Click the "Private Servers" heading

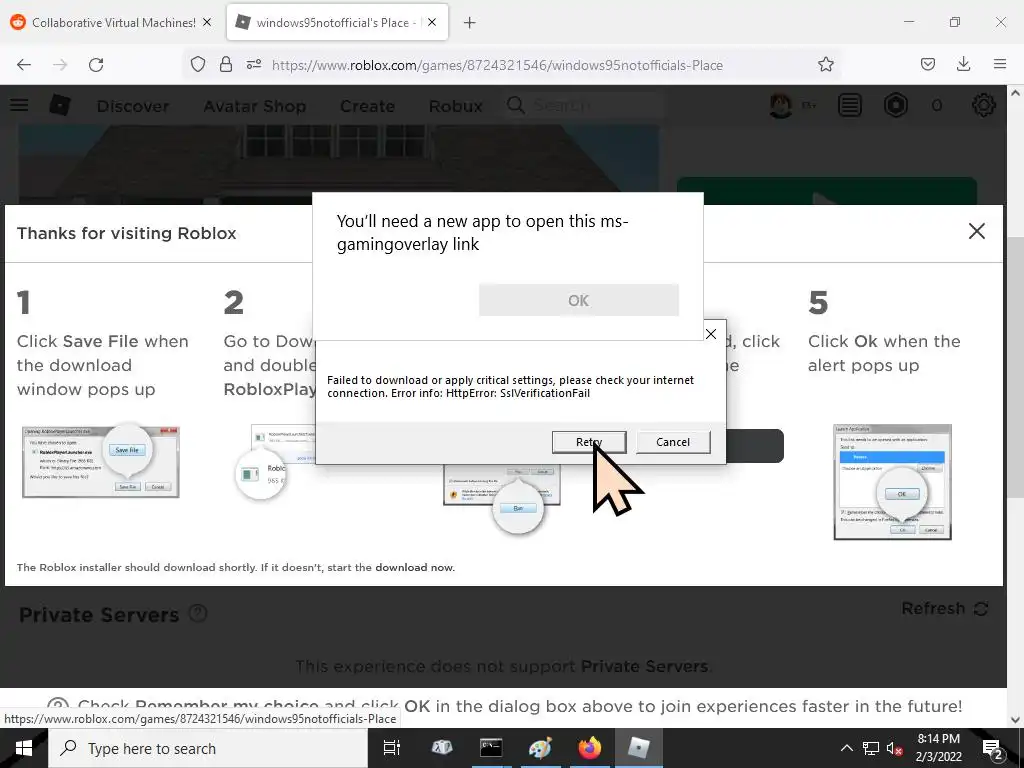pos(99,615)
